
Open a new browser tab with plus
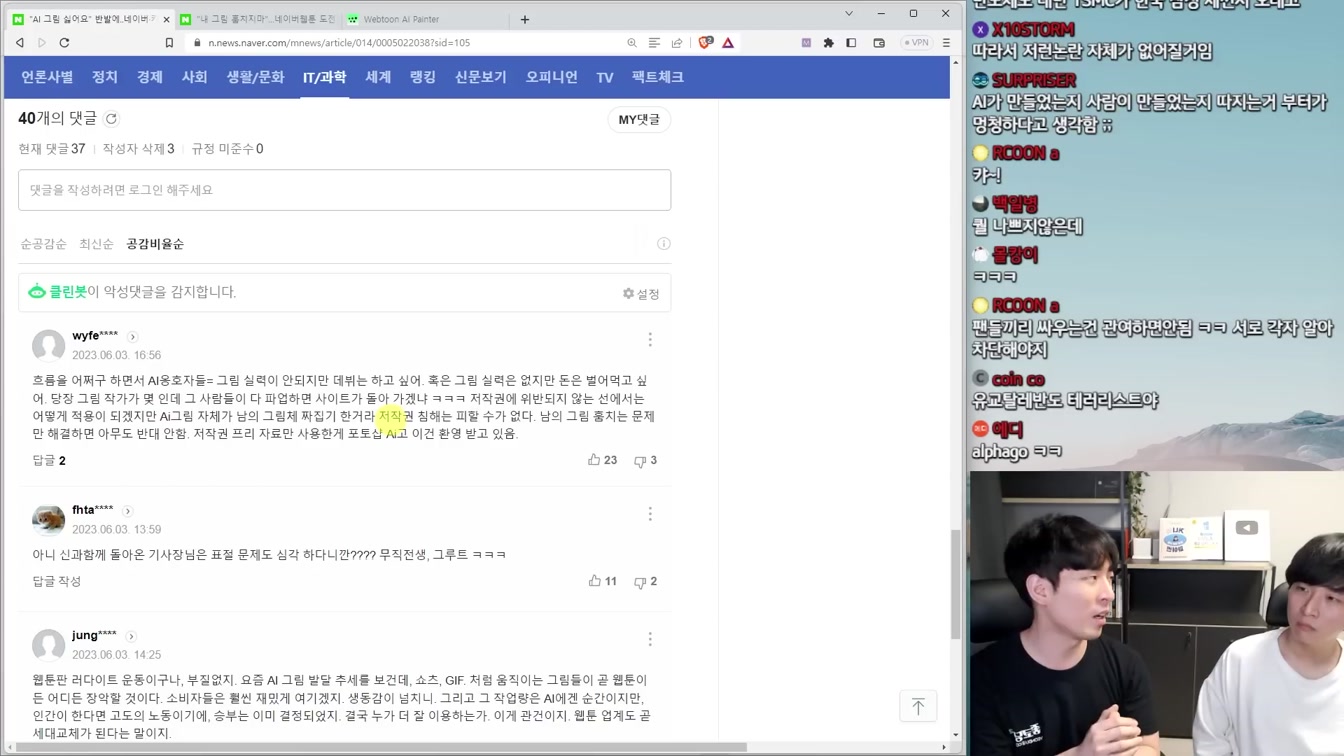525,19
